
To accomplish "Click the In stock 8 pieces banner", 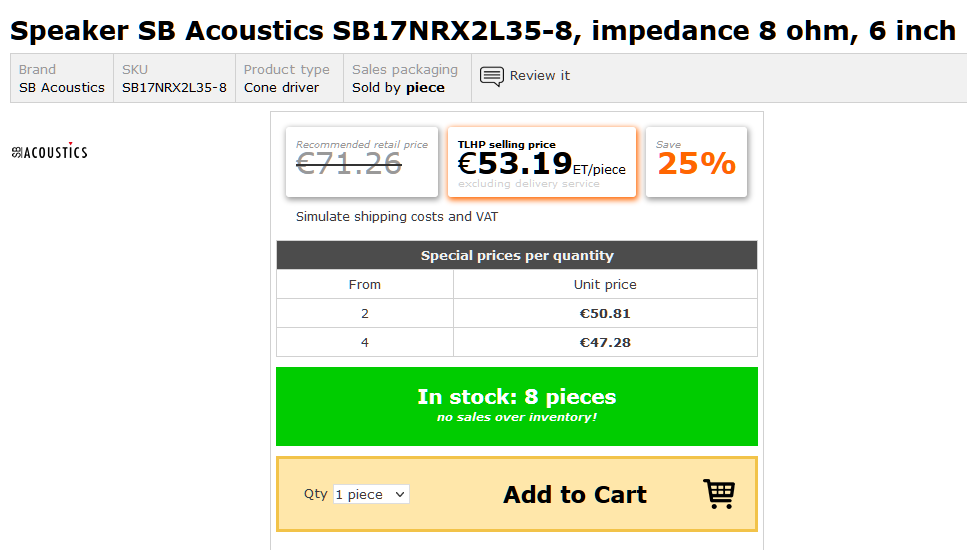I will [517, 406].
